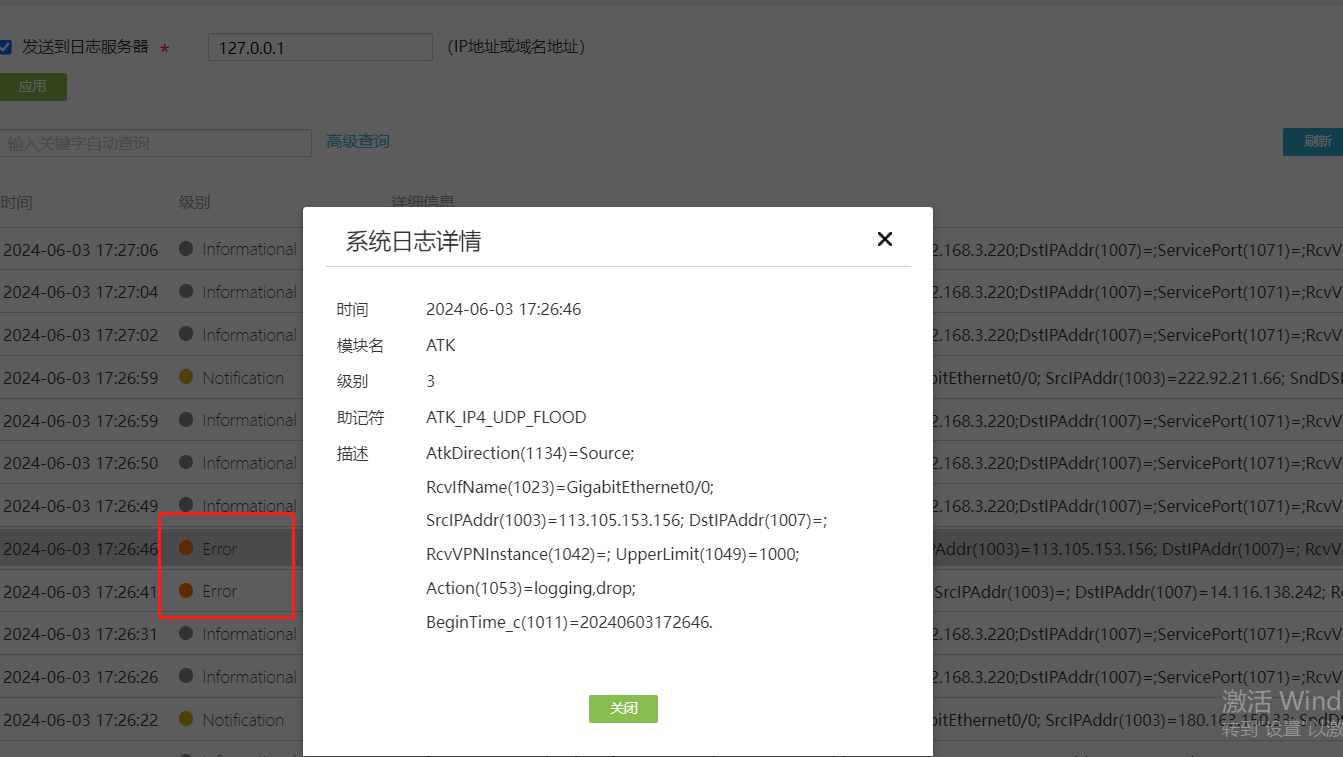Click the green 关闭 button

pos(623,708)
